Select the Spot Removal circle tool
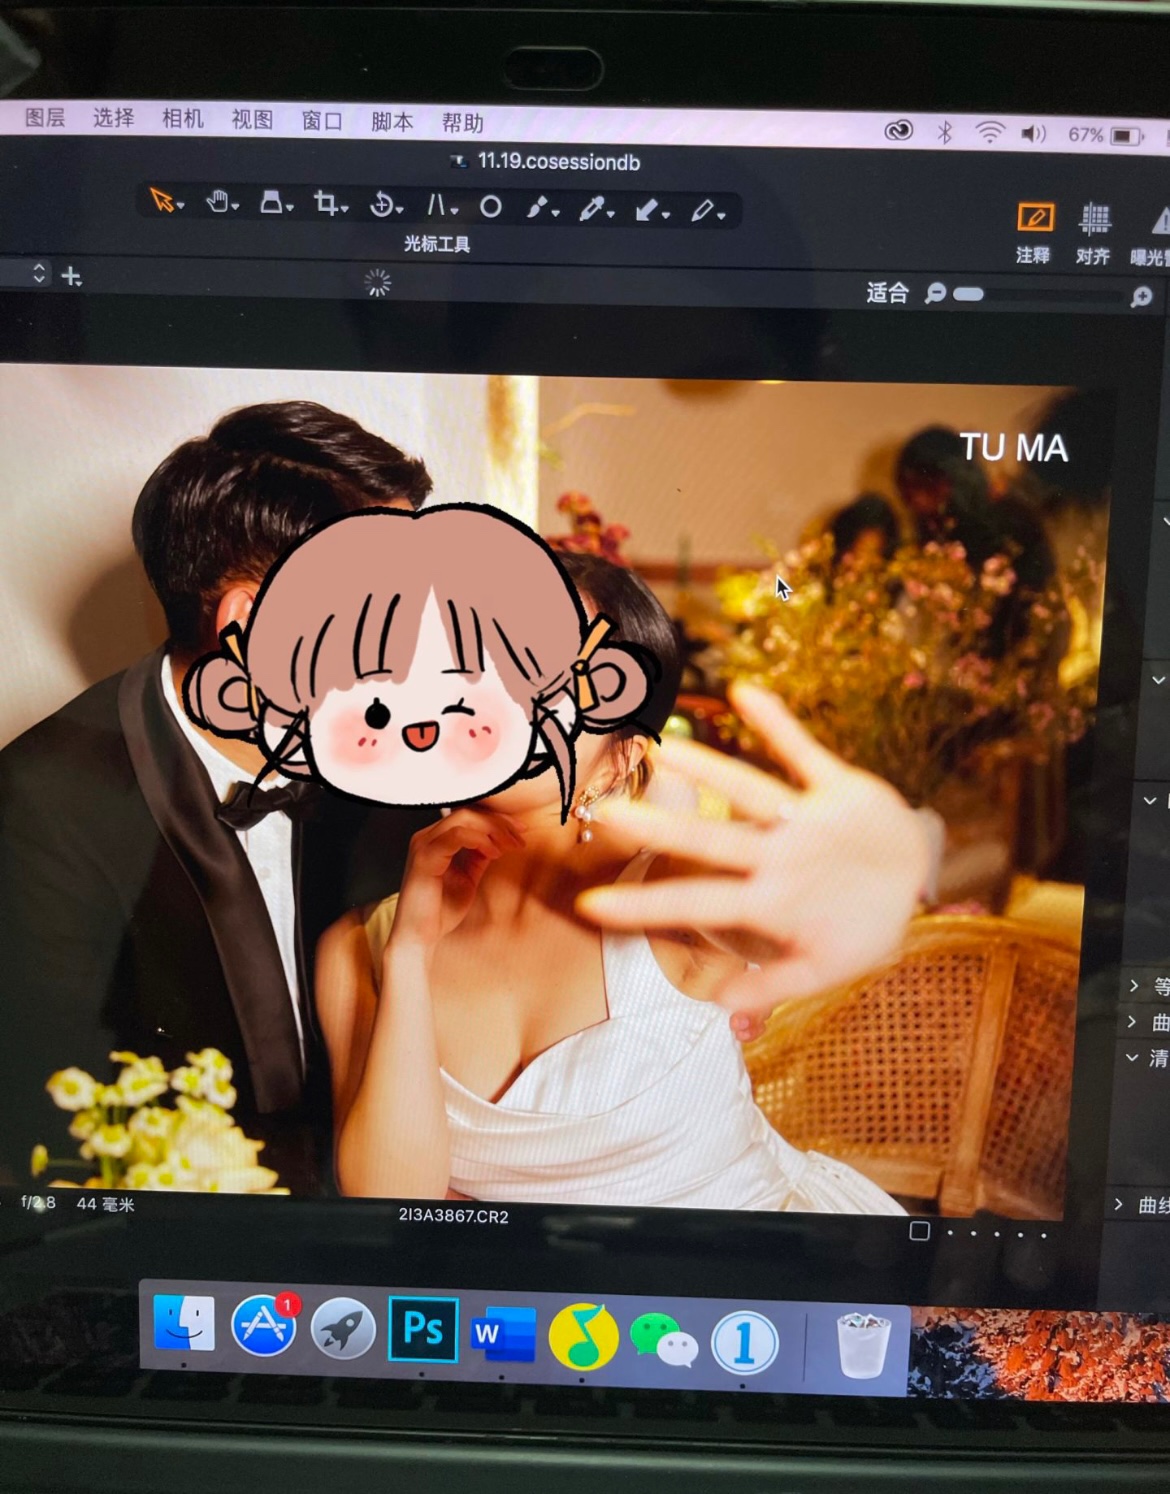 (490, 207)
